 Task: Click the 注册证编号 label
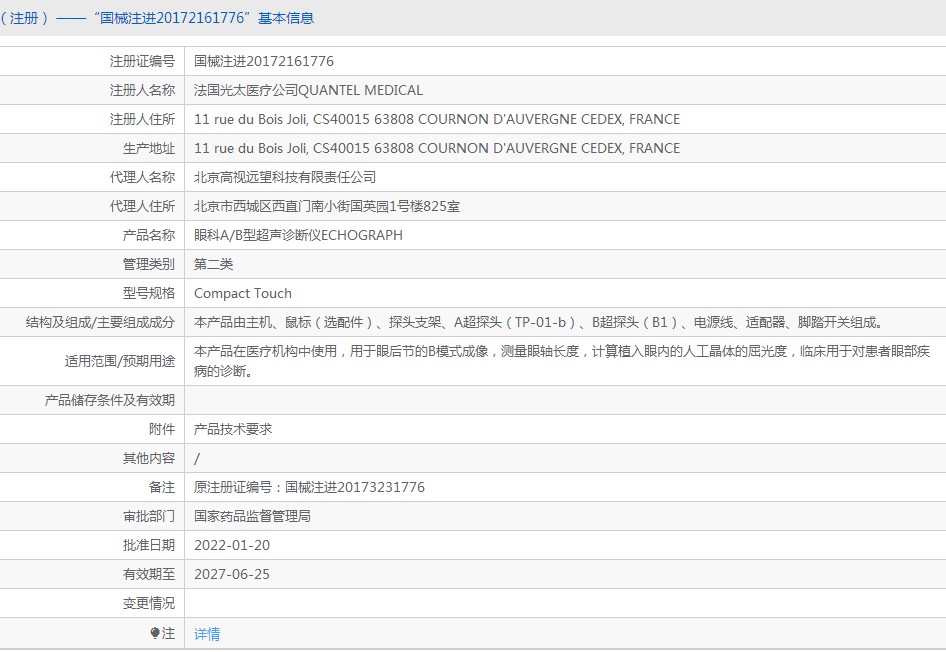pos(142,62)
